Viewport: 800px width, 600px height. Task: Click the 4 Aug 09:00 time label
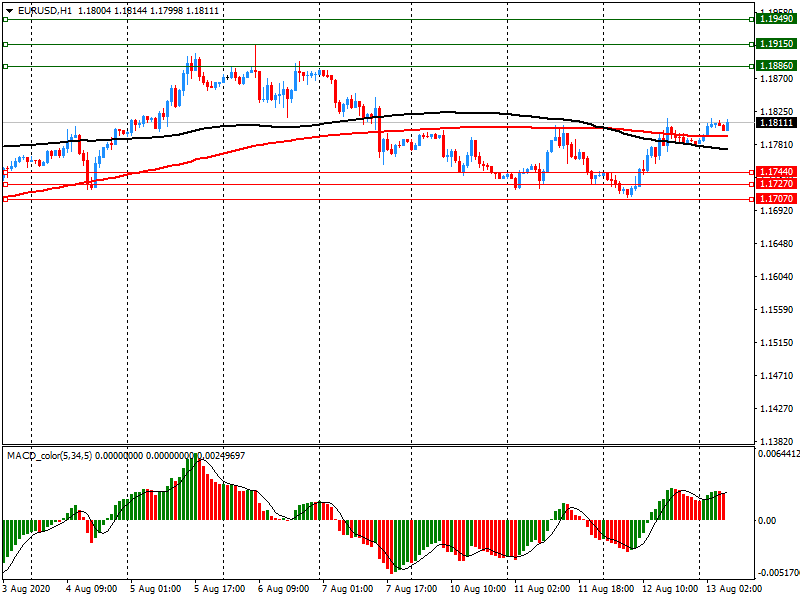91,589
